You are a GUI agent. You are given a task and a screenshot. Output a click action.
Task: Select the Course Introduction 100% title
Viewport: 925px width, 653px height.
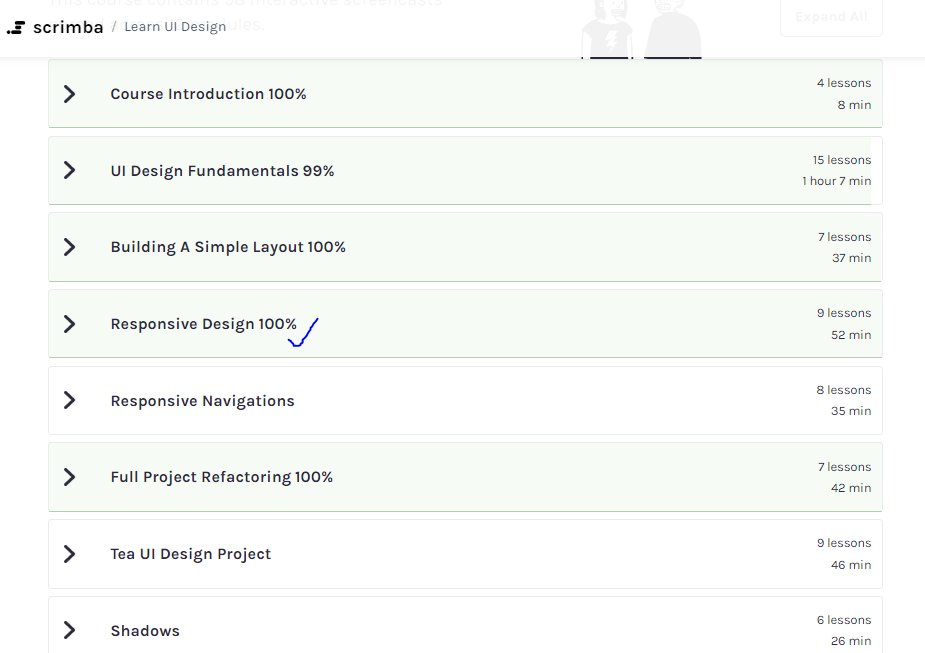[x=208, y=94]
